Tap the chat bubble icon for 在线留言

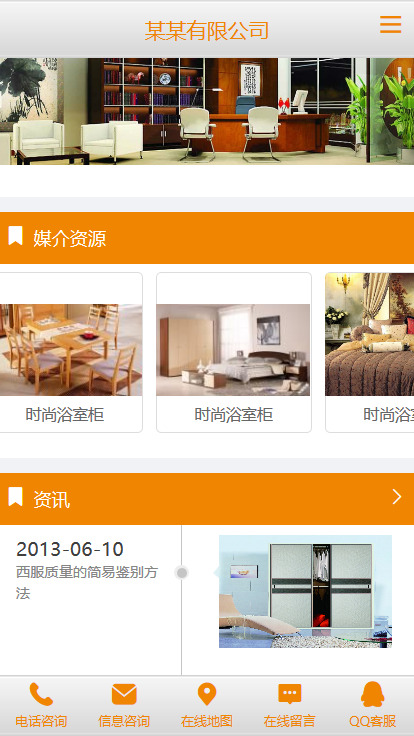(290, 694)
